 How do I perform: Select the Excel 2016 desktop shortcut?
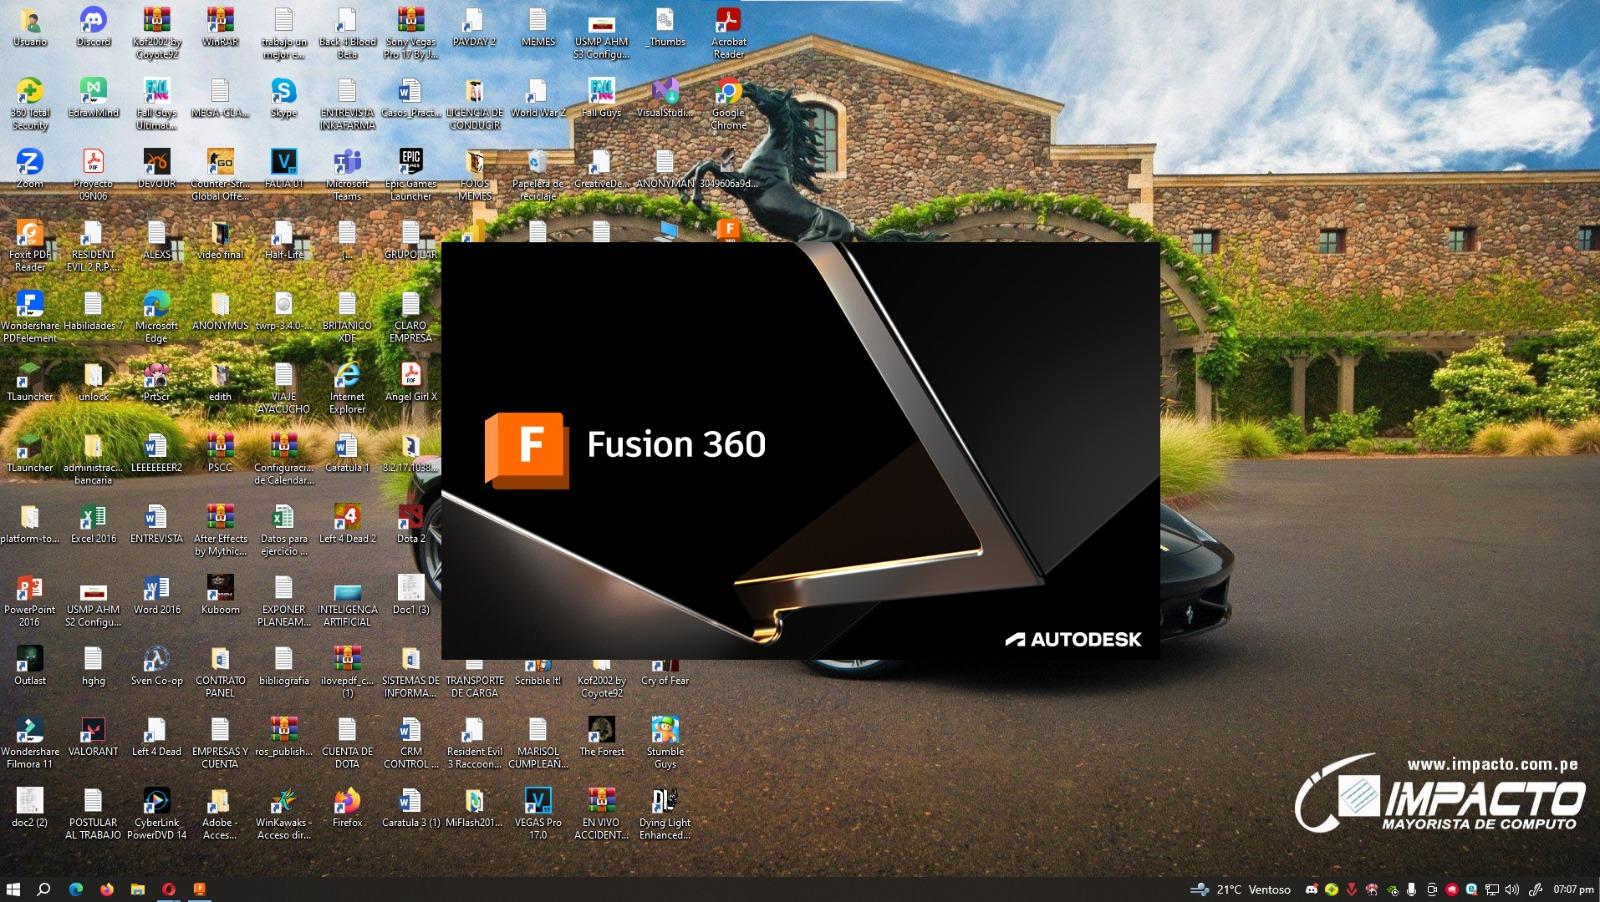[93, 524]
